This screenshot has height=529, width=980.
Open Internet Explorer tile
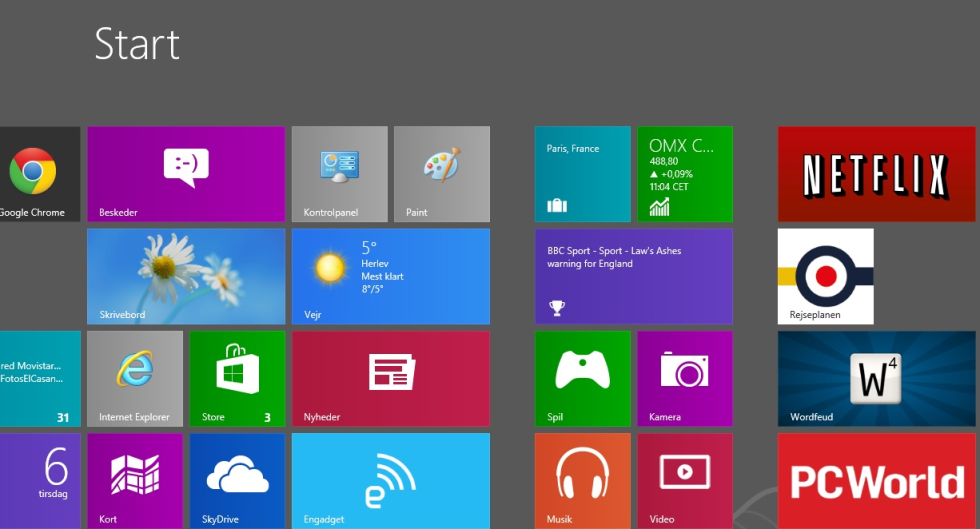(x=135, y=378)
